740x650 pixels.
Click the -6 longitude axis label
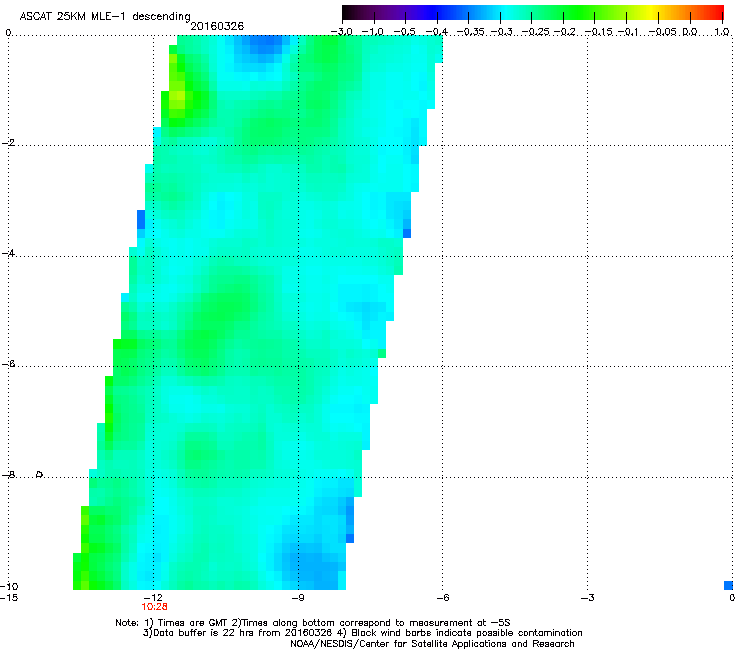[442, 598]
